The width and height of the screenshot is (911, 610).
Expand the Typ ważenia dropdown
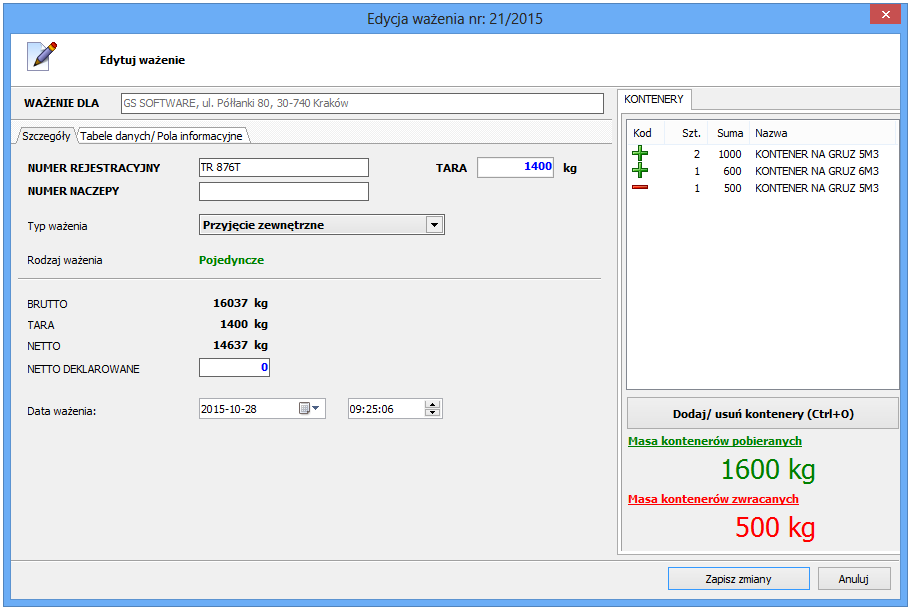pyautogui.click(x=434, y=225)
